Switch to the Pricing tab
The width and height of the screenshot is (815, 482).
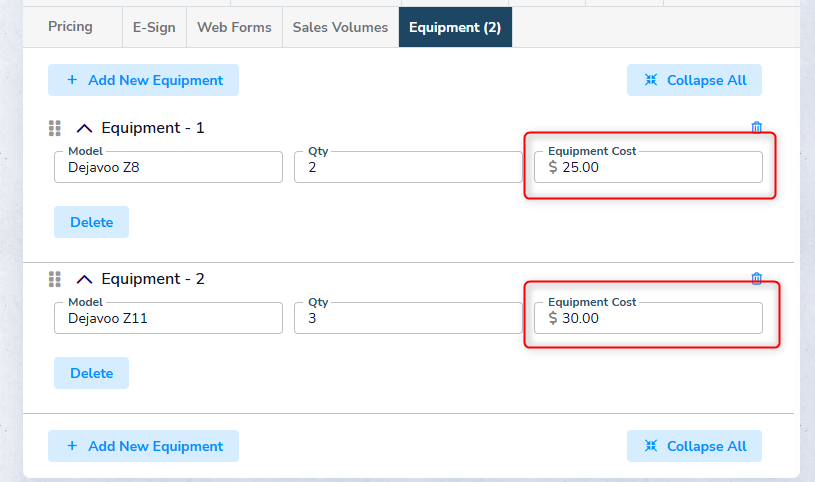(70, 27)
